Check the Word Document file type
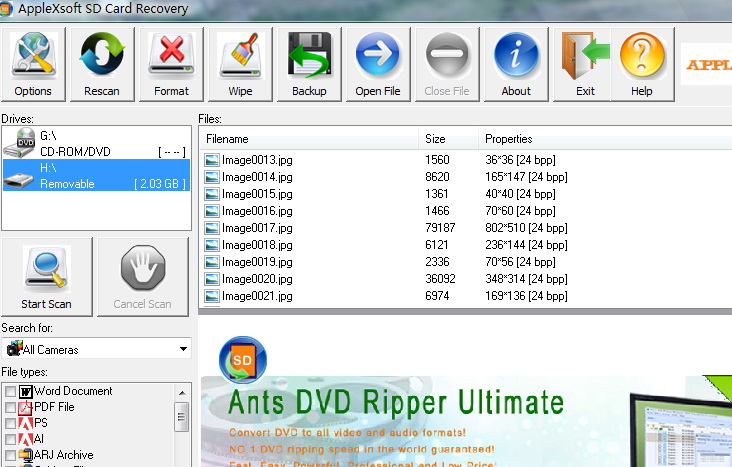Viewport: 732px width, 467px height. coord(10,391)
